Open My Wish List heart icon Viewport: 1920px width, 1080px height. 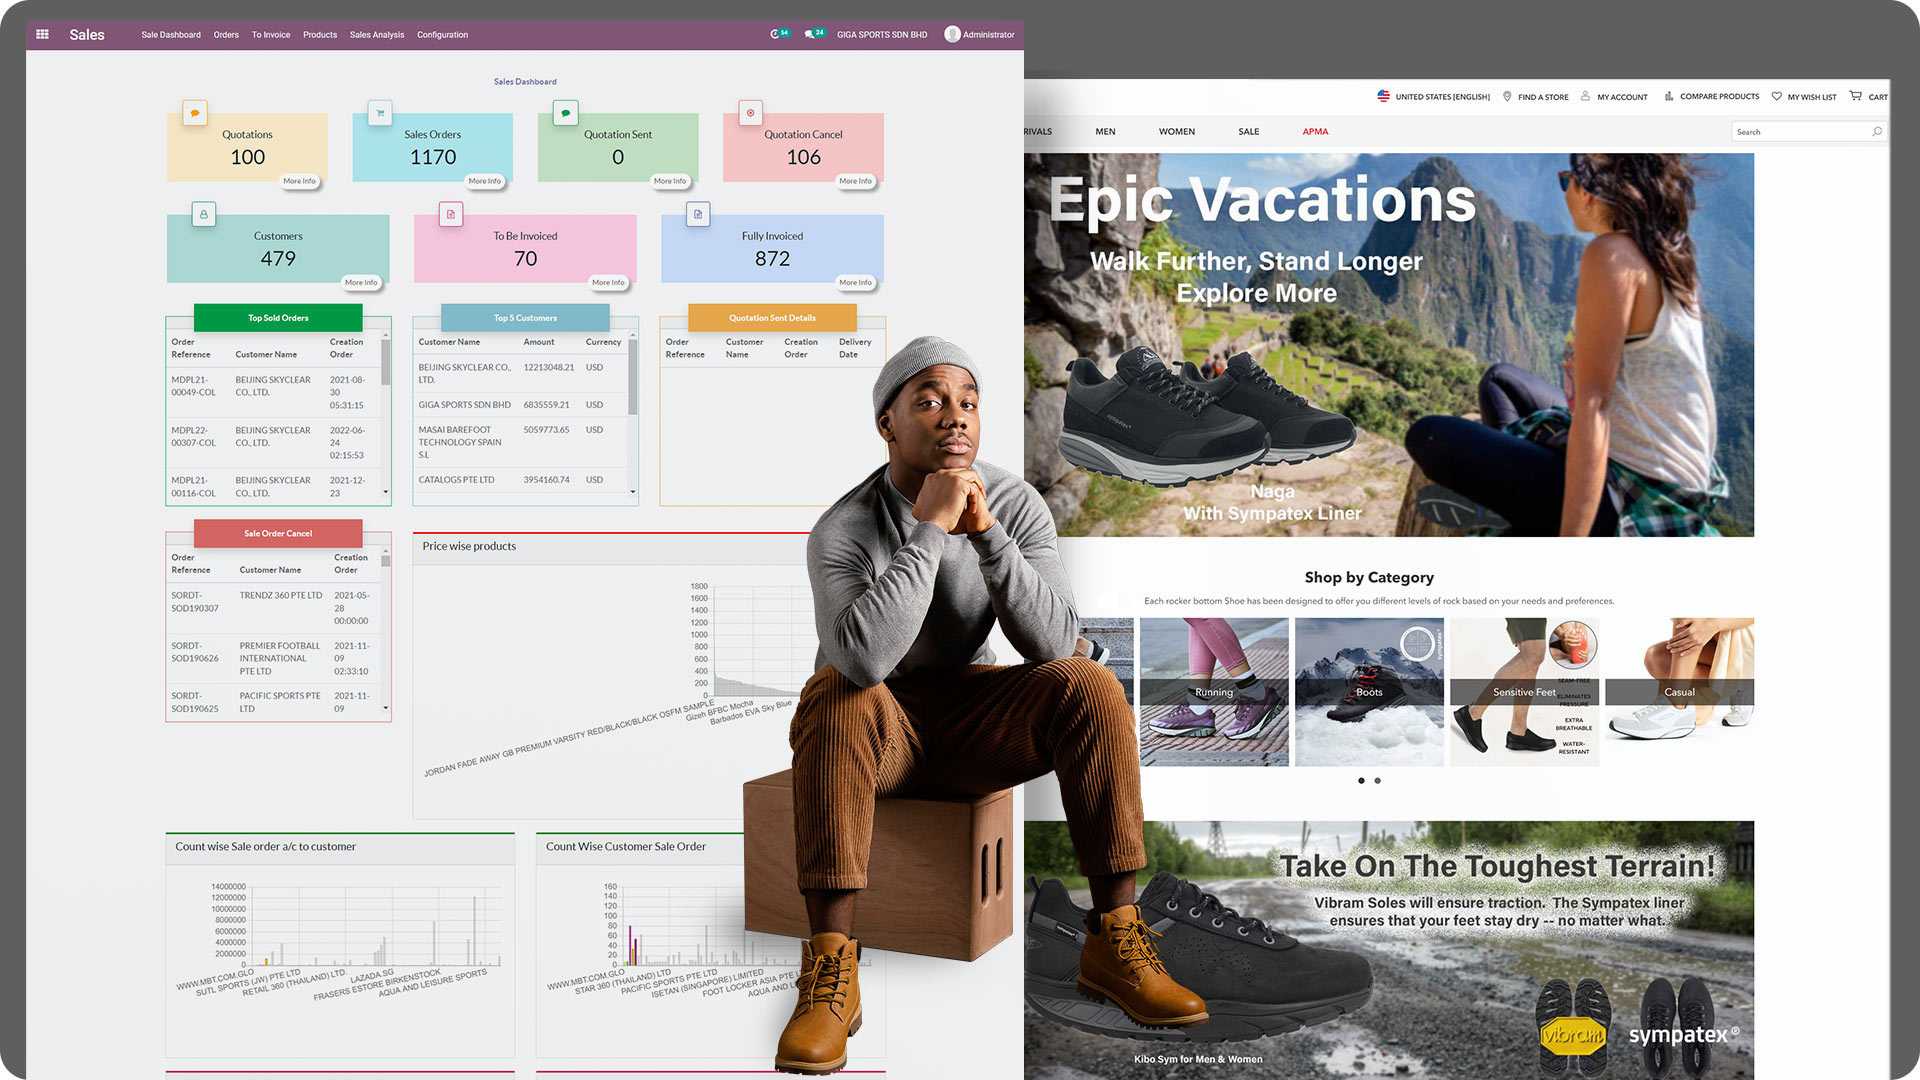pyautogui.click(x=1776, y=96)
